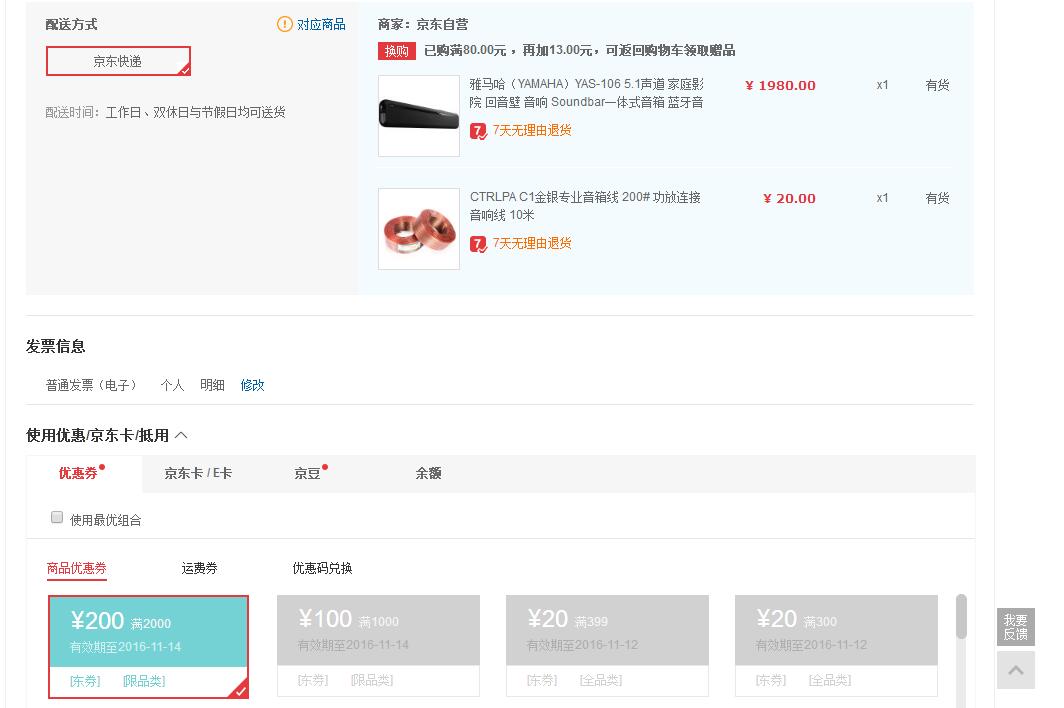Open the CTRLPA speaker cable thumbnail
The image size is (1064, 708).
click(x=418, y=229)
